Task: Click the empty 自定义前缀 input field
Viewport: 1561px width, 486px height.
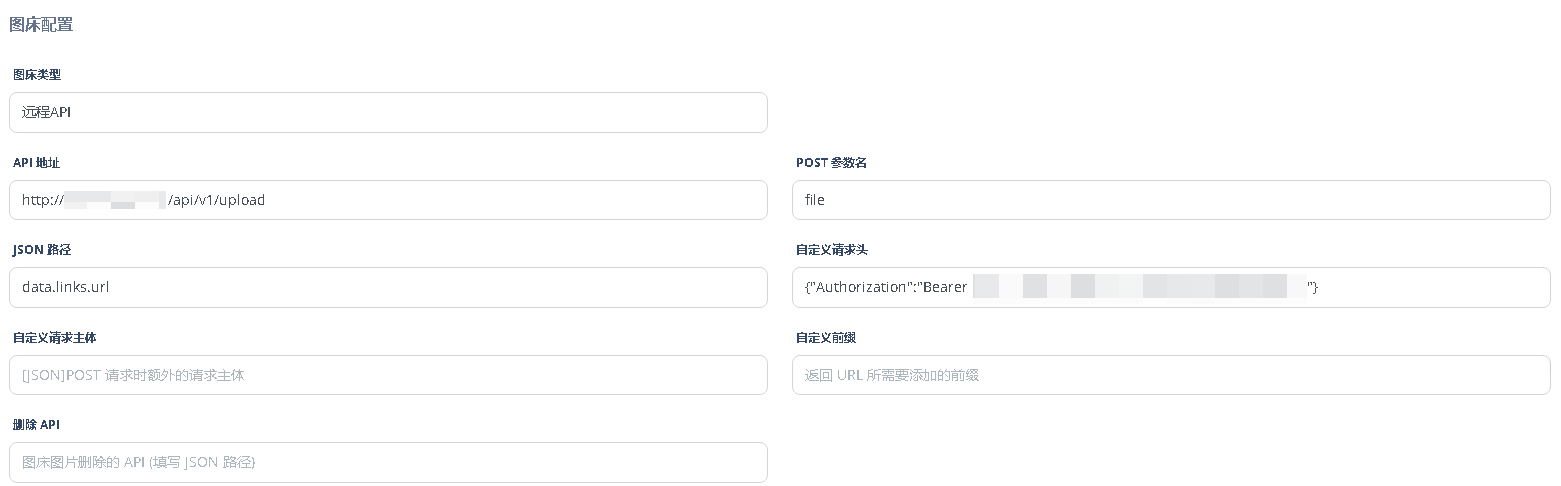Action: click(x=1170, y=375)
